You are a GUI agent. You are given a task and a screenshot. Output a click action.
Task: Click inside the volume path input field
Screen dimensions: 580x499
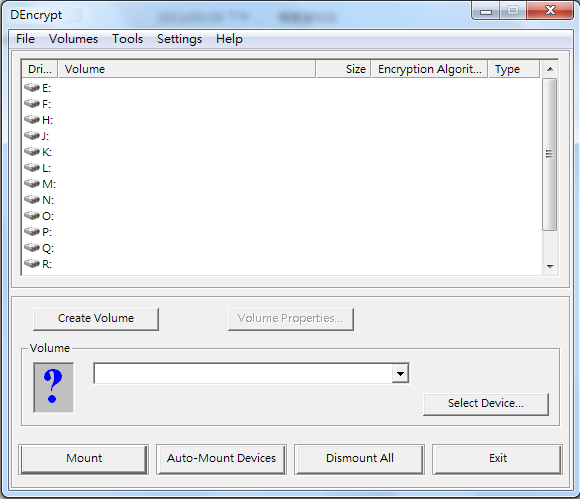pos(243,374)
